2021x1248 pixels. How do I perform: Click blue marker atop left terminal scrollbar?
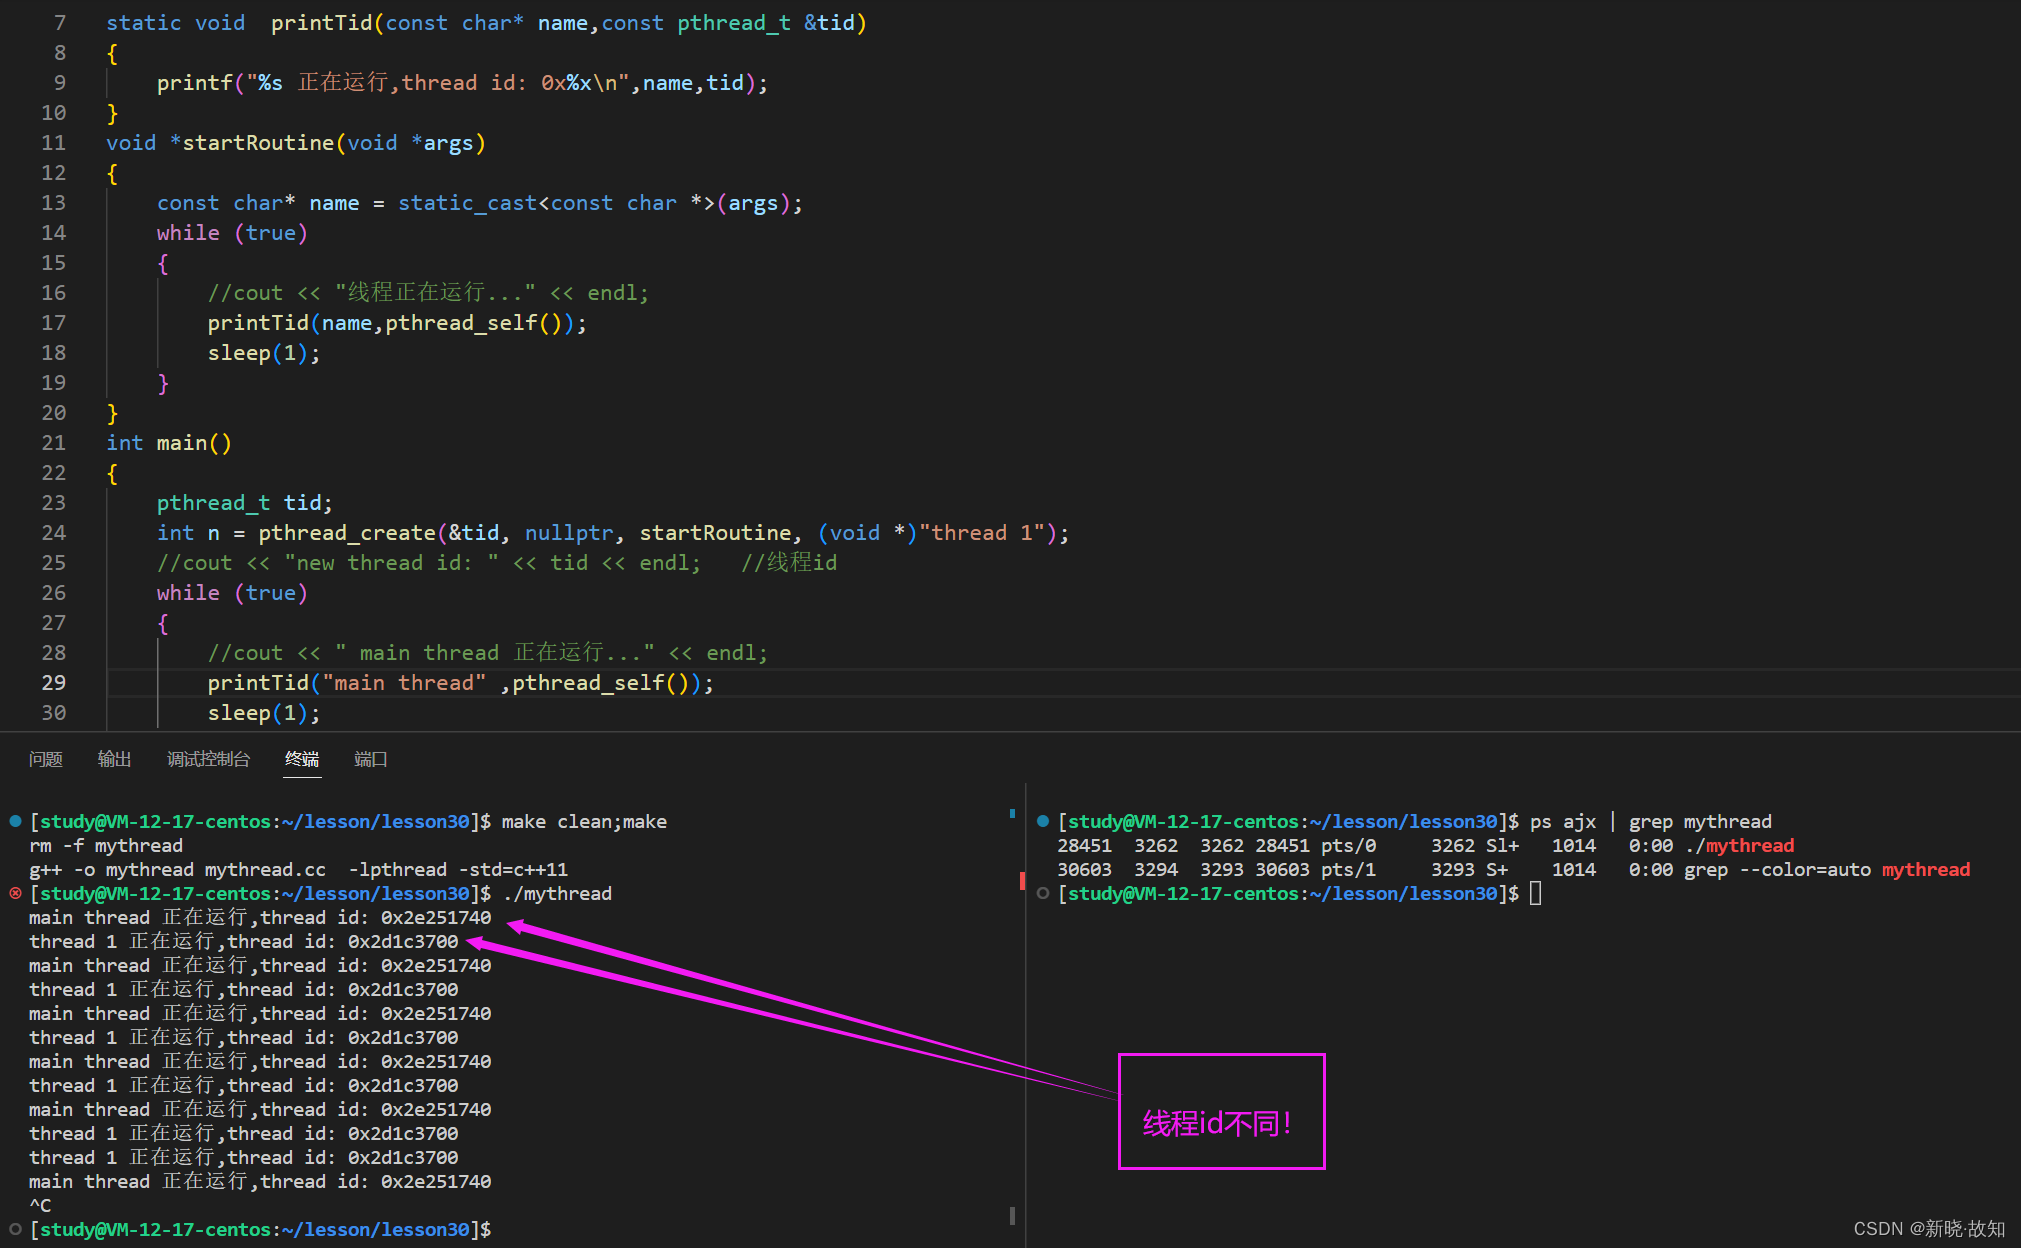[x=1012, y=814]
